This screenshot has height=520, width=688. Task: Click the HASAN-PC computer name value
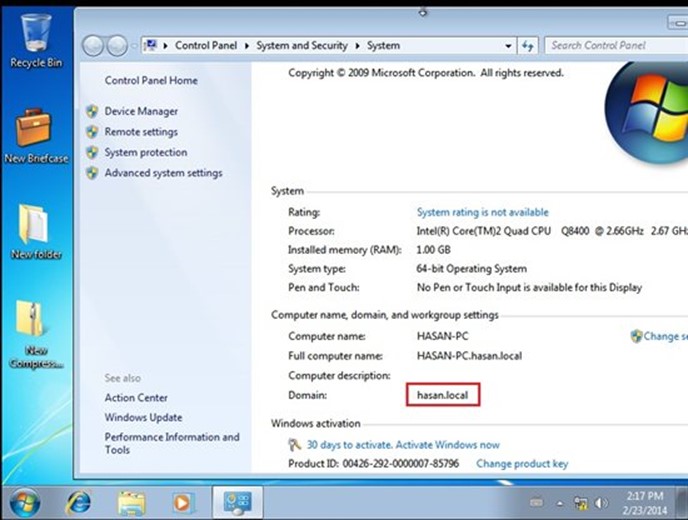[442, 336]
